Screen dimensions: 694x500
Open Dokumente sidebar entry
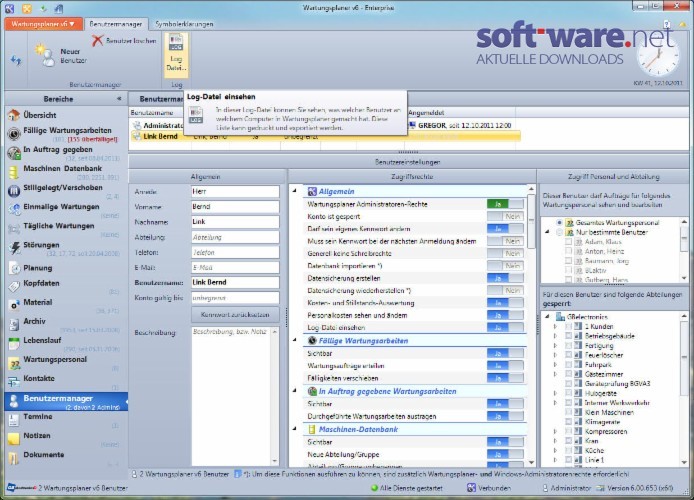(x=66, y=458)
